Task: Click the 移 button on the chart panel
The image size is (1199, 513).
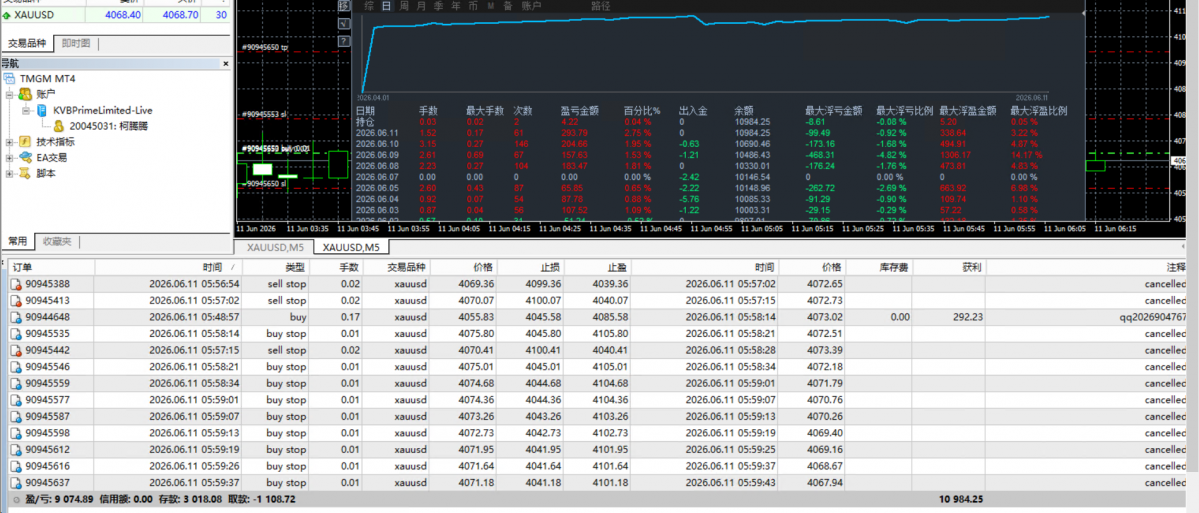Action: [x=344, y=5]
